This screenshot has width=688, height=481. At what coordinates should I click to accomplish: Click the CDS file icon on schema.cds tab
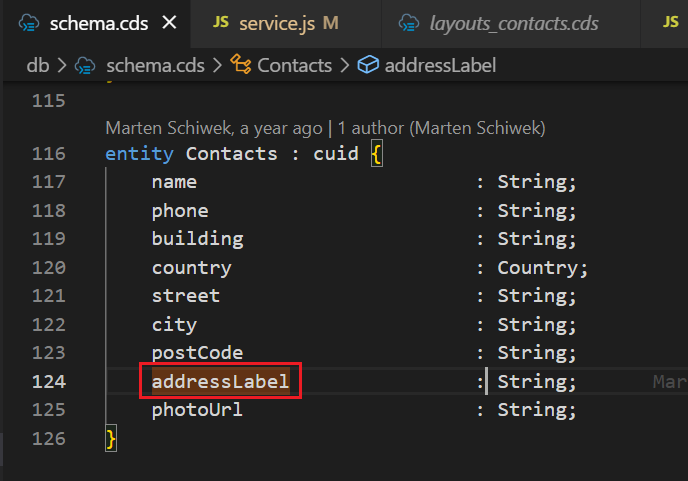(29, 23)
